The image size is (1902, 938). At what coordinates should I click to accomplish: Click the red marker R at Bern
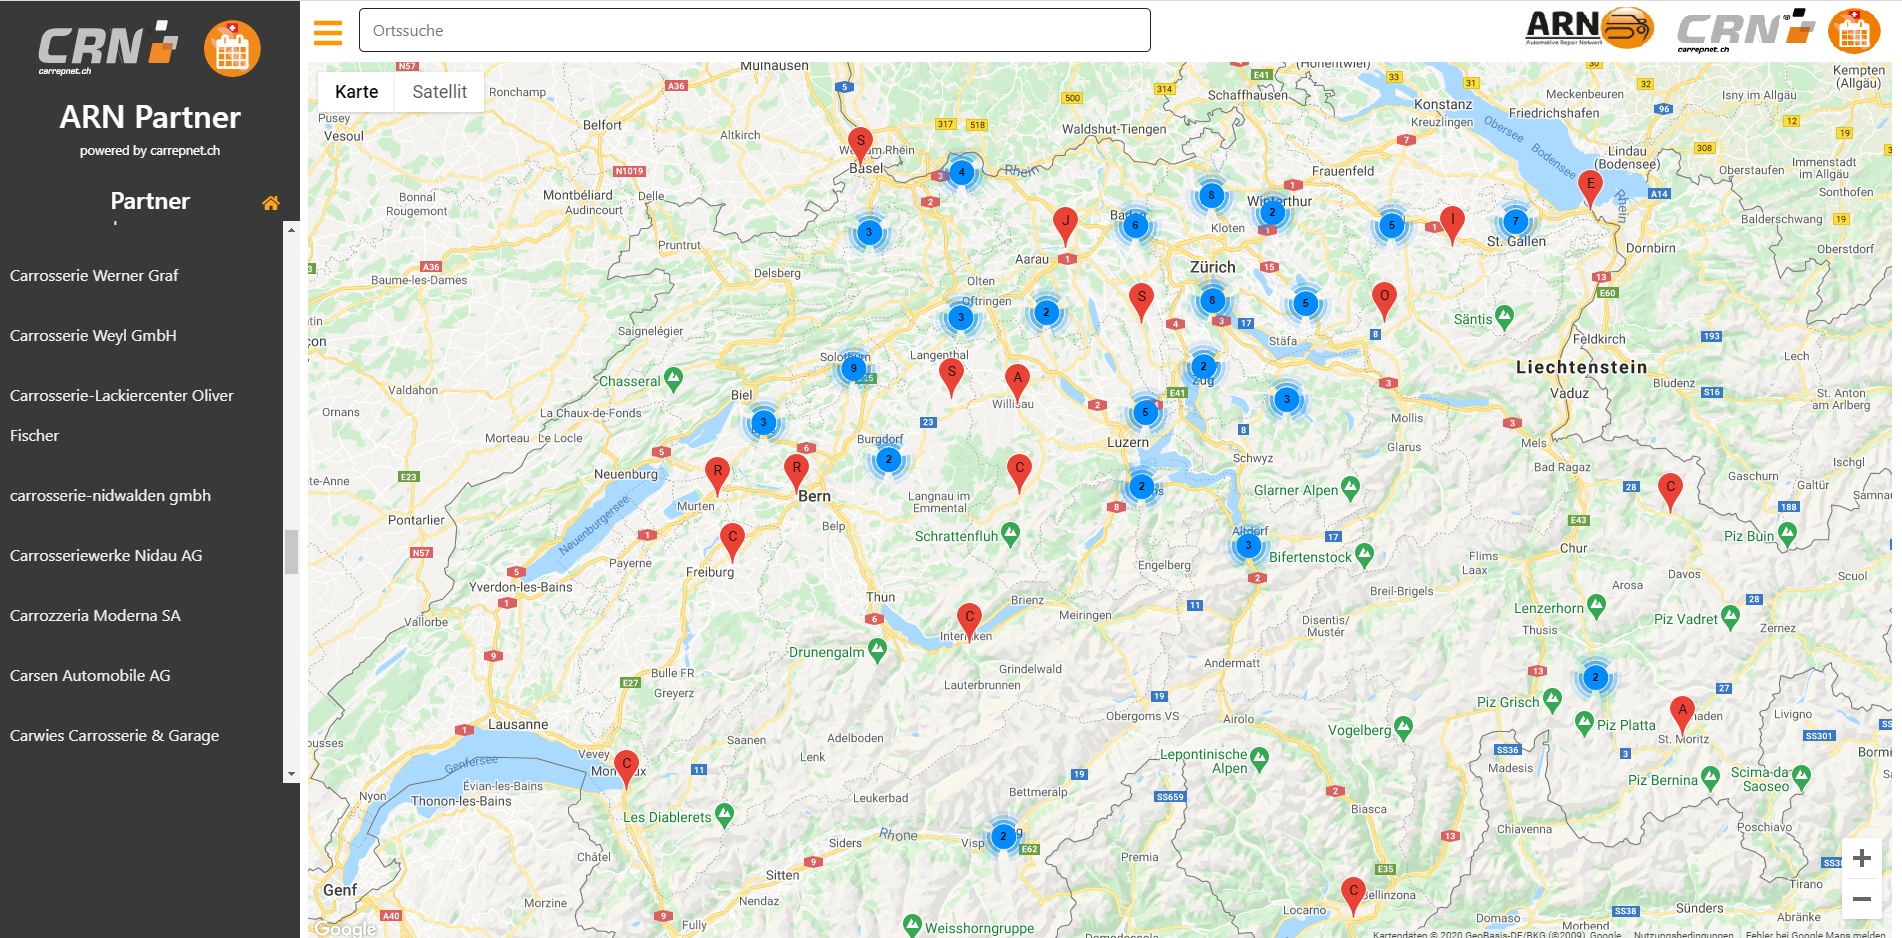point(796,471)
